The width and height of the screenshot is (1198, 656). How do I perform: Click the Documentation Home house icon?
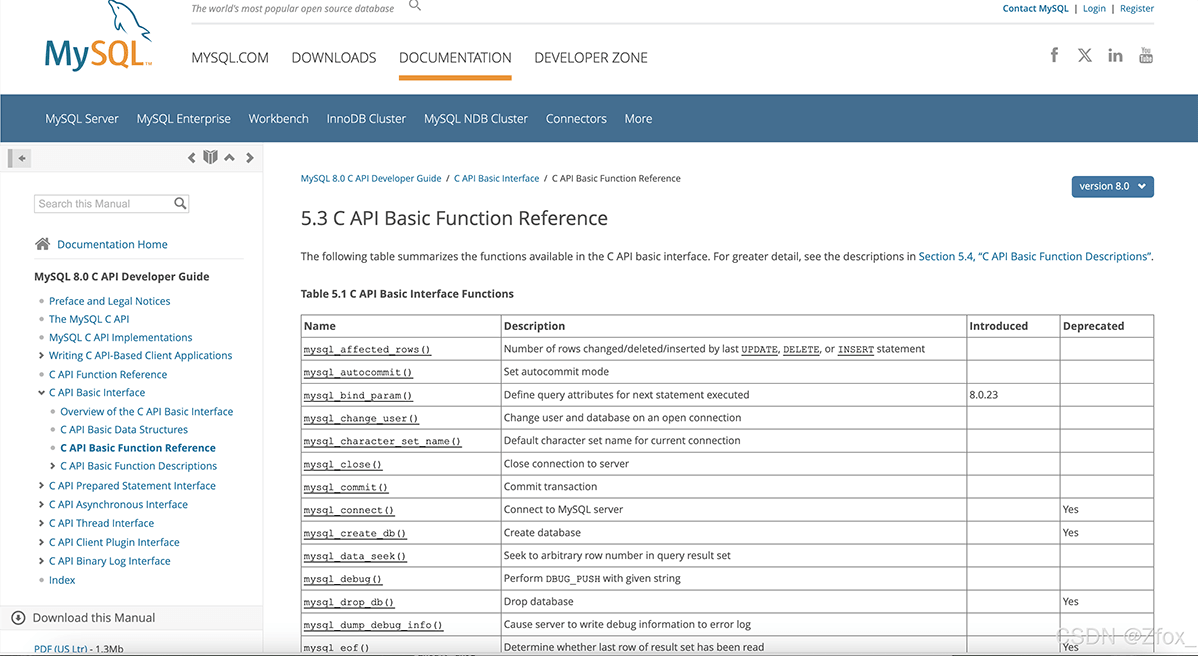(42, 244)
